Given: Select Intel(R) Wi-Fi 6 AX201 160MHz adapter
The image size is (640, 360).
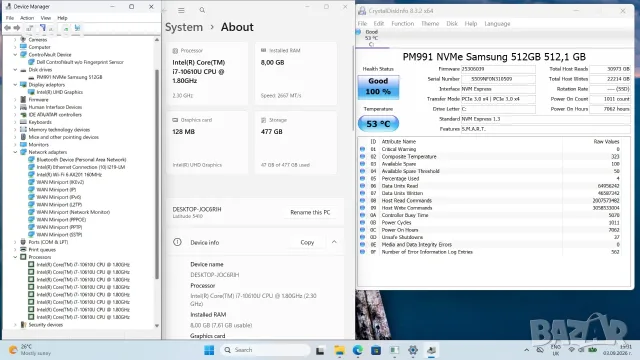Looking at the screenshot, I should [69, 174].
